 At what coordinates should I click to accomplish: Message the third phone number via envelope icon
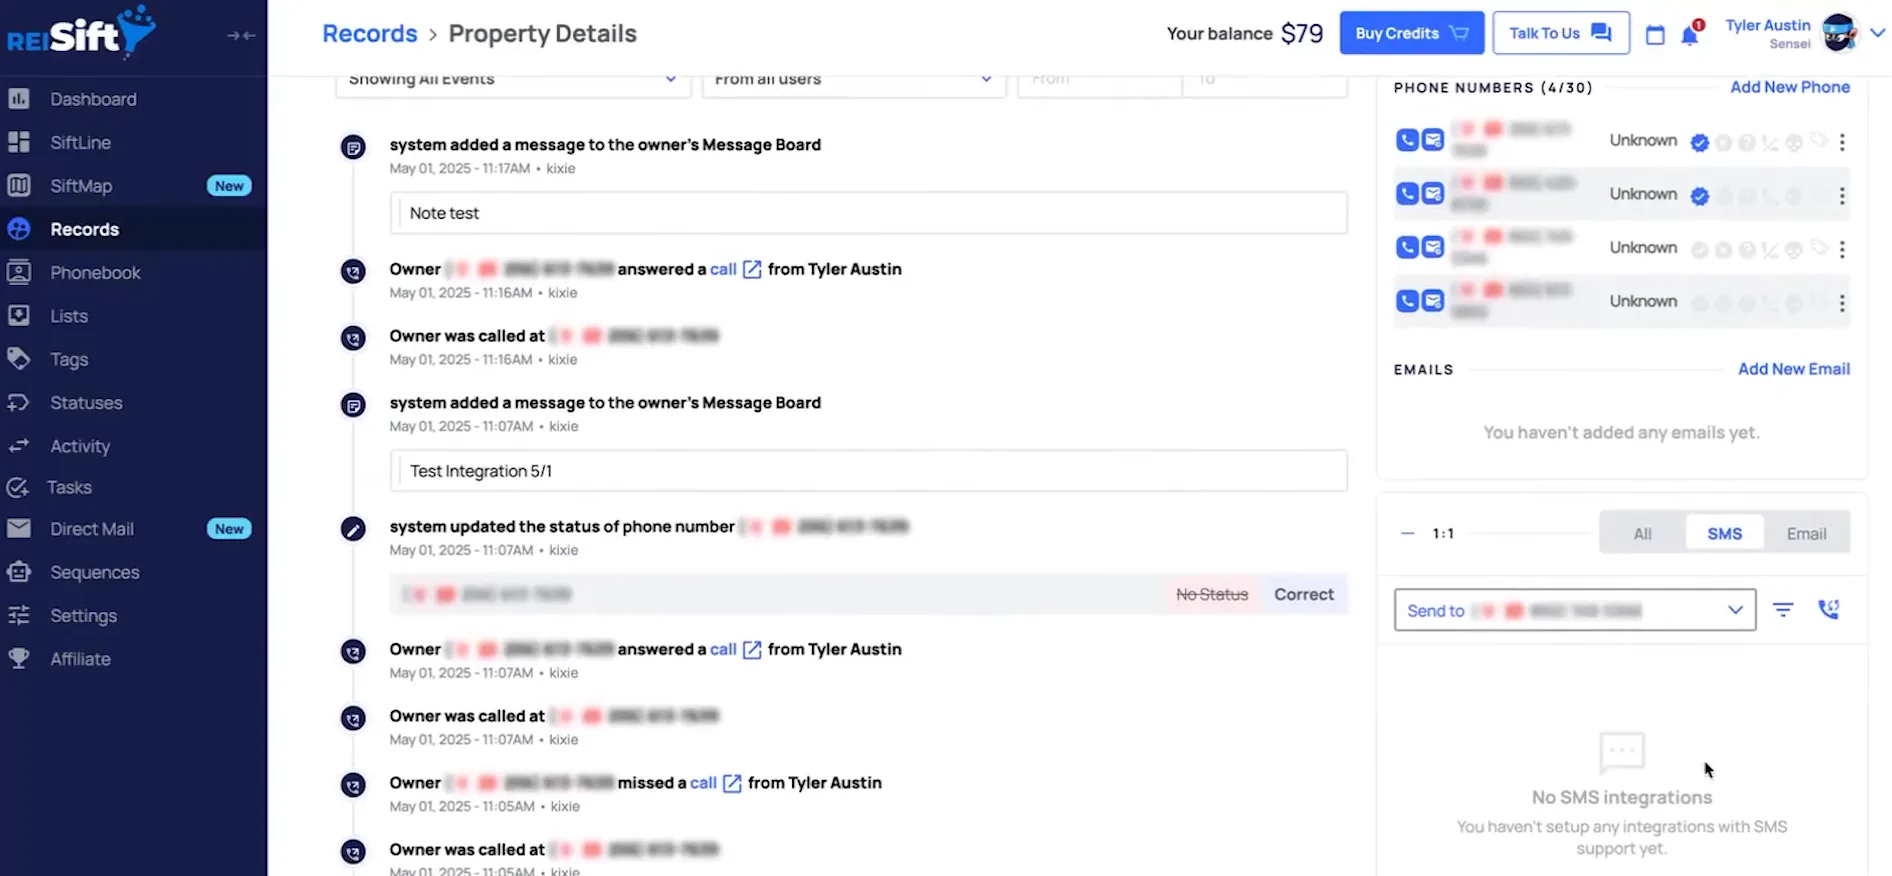pyautogui.click(x=1433, y=247)
